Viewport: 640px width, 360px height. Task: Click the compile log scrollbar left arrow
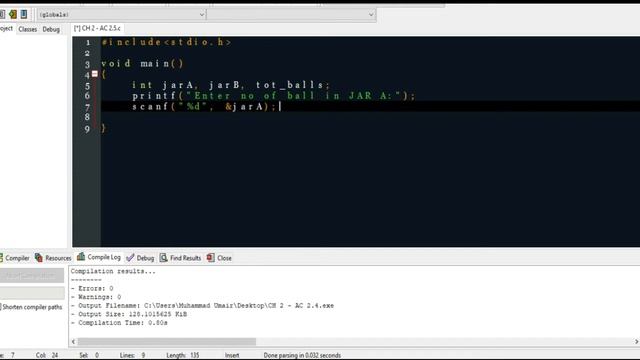73,342
